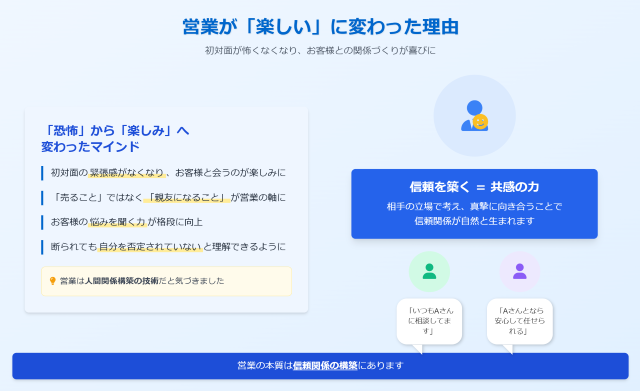Click bullet 断られても自分を否定されていない
This screenshot has width=640, height=391.
[168, 247]
